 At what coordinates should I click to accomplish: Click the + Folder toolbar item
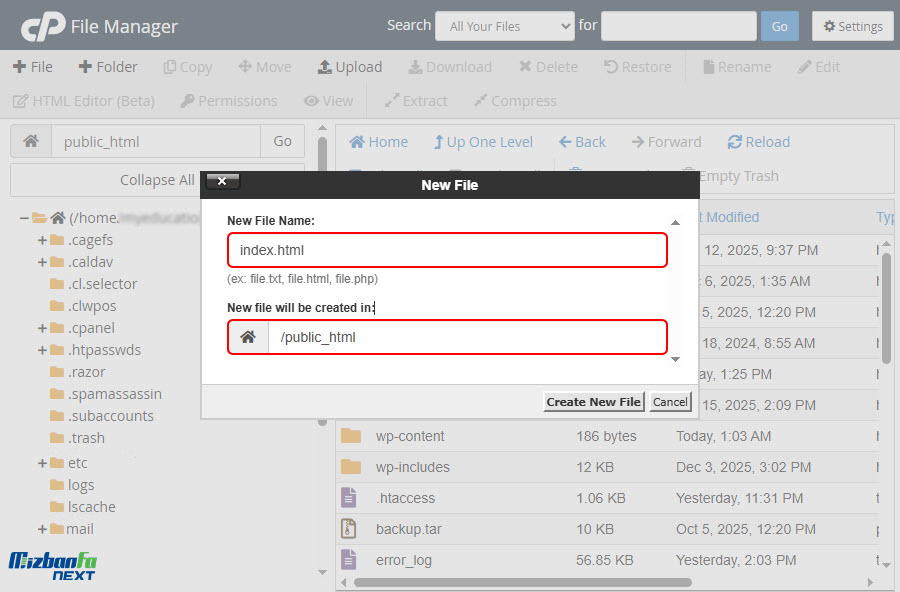pos(108,67)
